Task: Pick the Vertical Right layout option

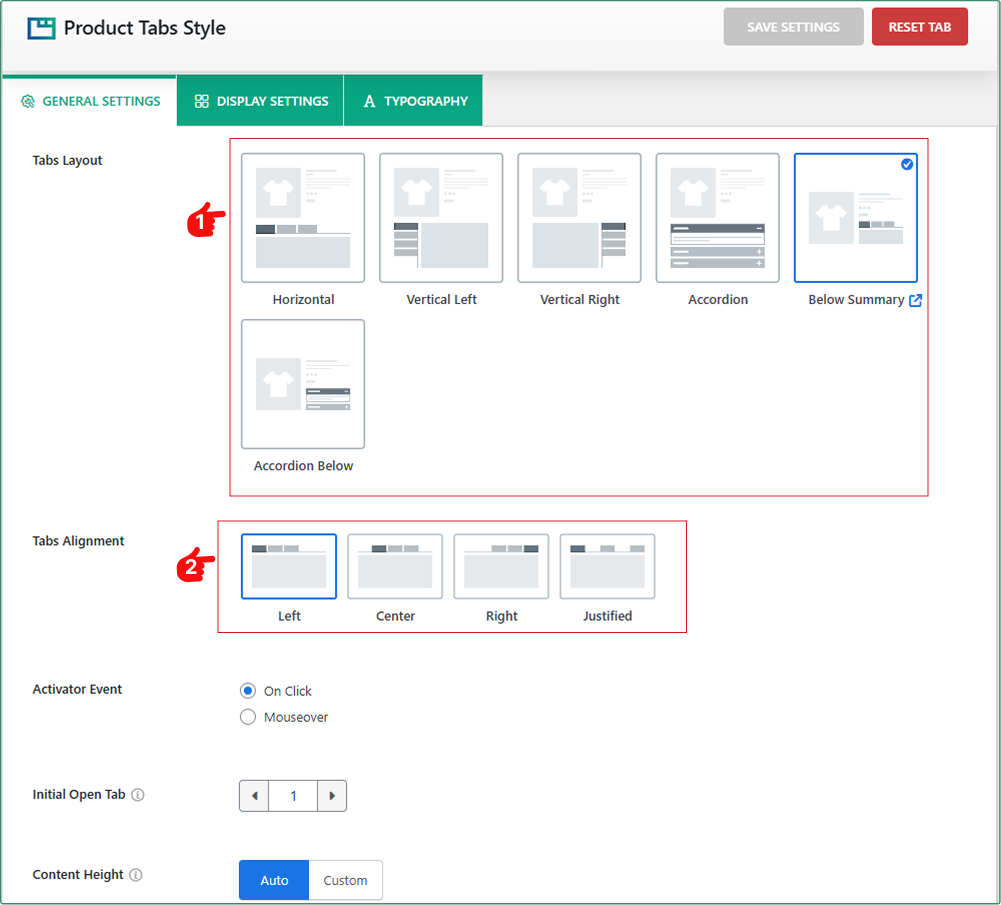Action: (579, 218)
